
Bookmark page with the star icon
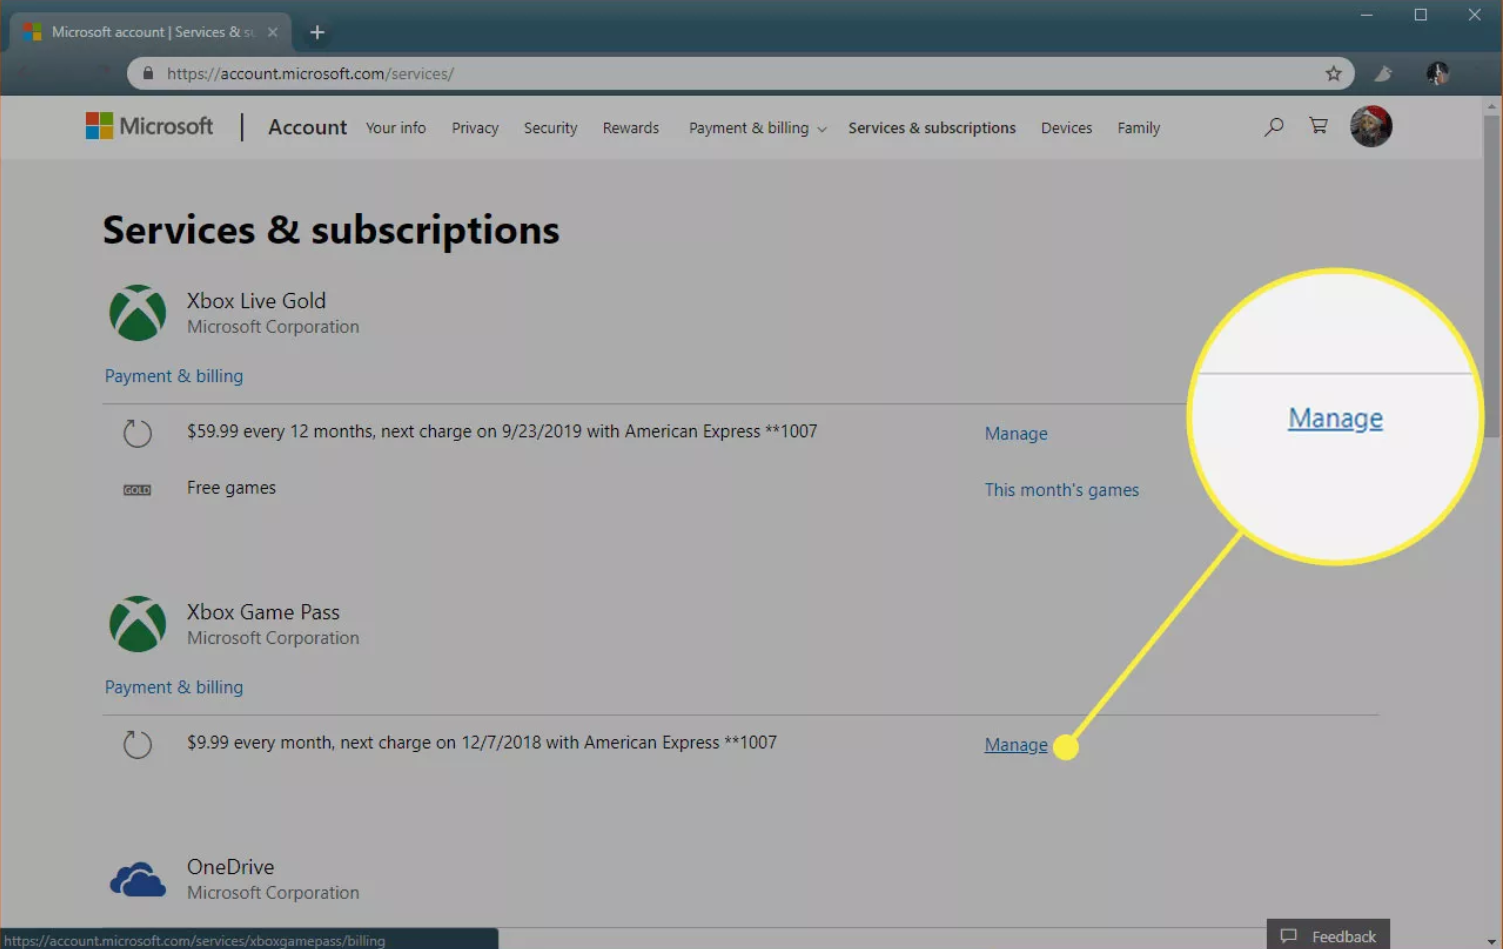[x=1333, y=73]
